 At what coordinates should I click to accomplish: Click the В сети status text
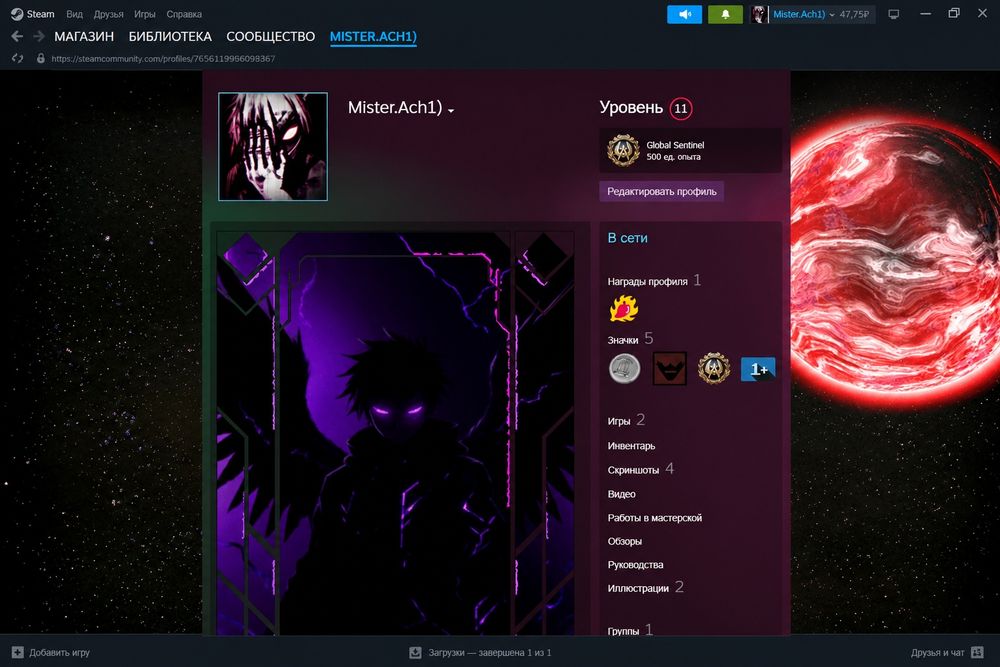628,238
